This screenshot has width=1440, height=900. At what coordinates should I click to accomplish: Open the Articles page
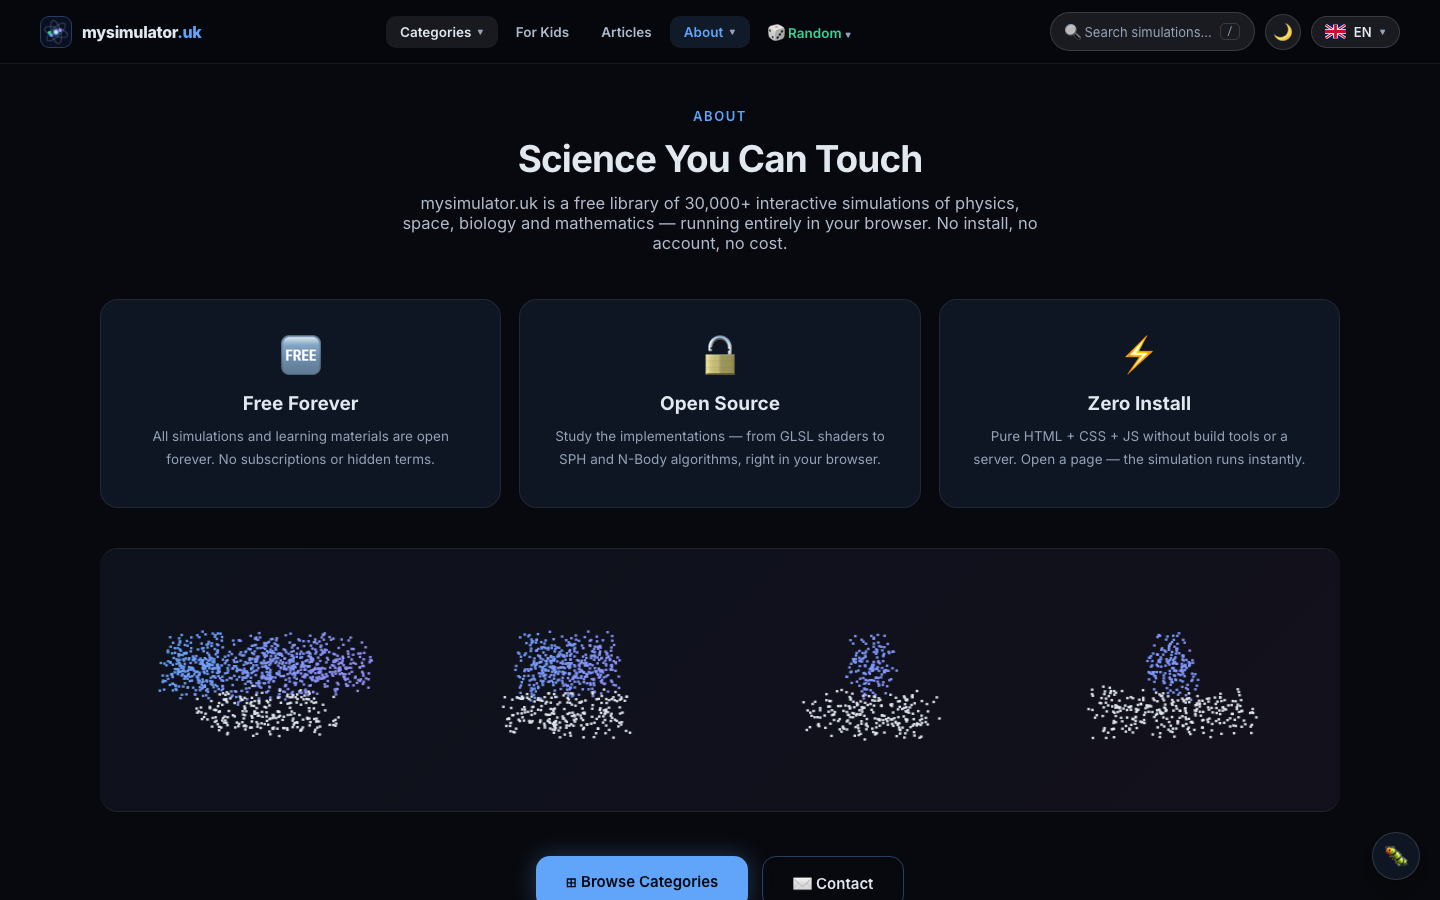click(x=626, y=32)
